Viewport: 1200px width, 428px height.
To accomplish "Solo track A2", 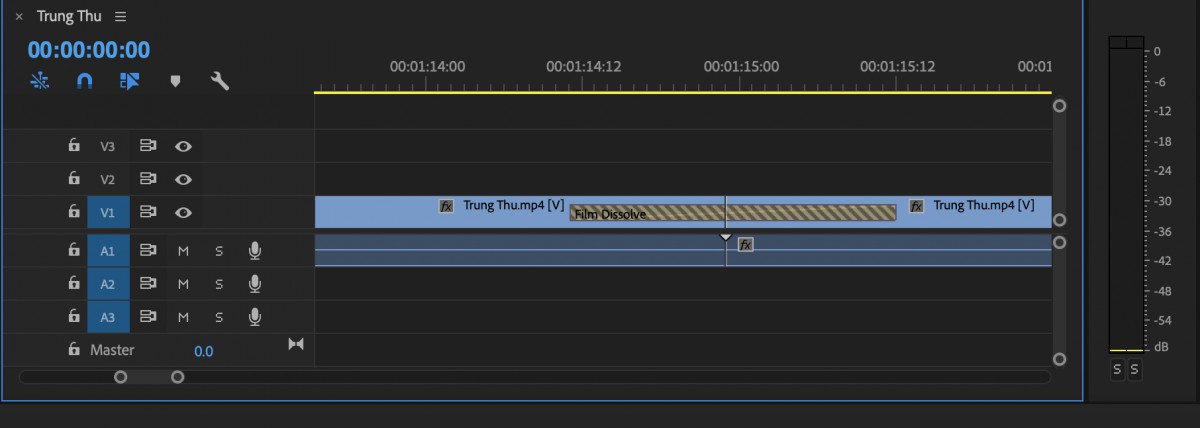I will pyautogui.click(x=219, y=284).
